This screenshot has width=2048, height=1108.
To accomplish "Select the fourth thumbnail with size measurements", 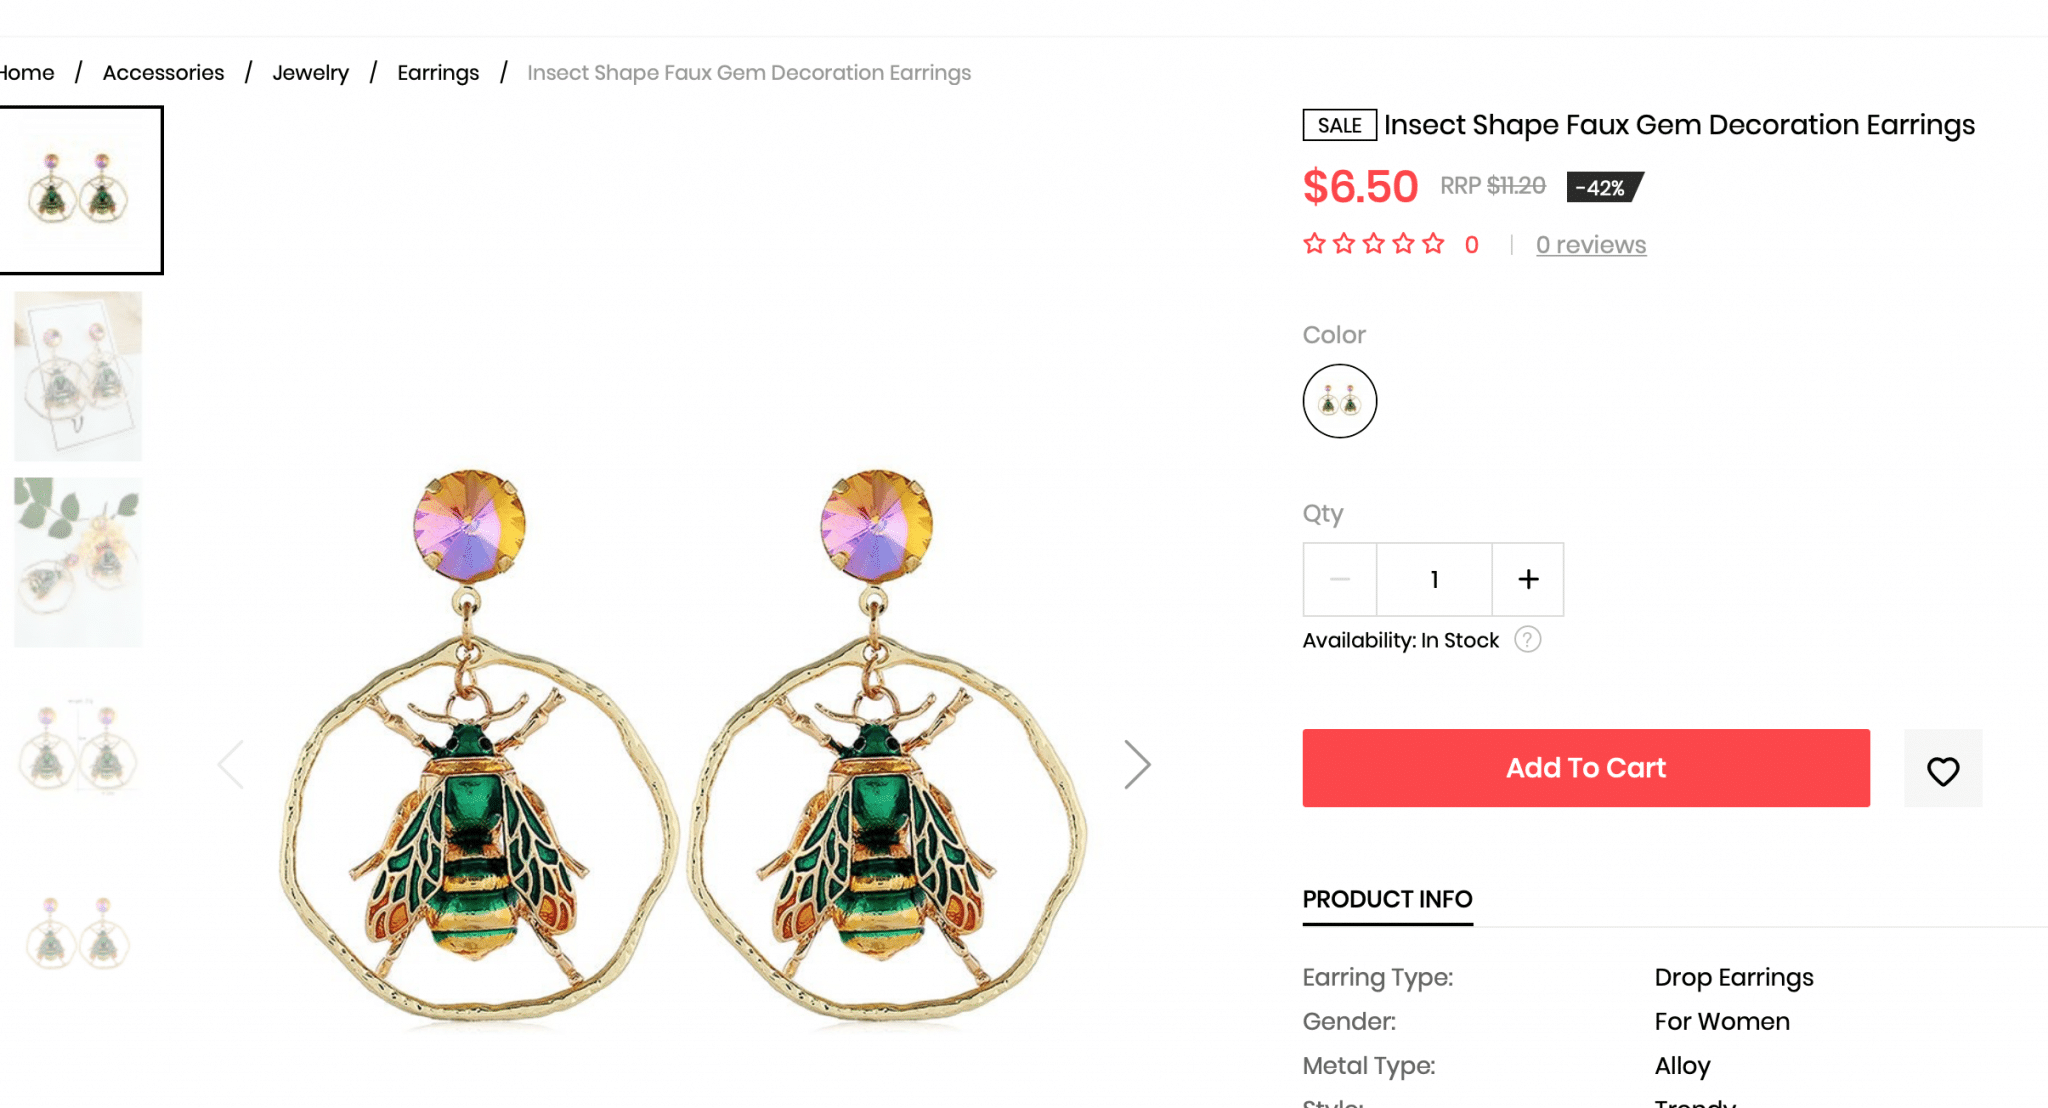I will (x=78, y=748).
